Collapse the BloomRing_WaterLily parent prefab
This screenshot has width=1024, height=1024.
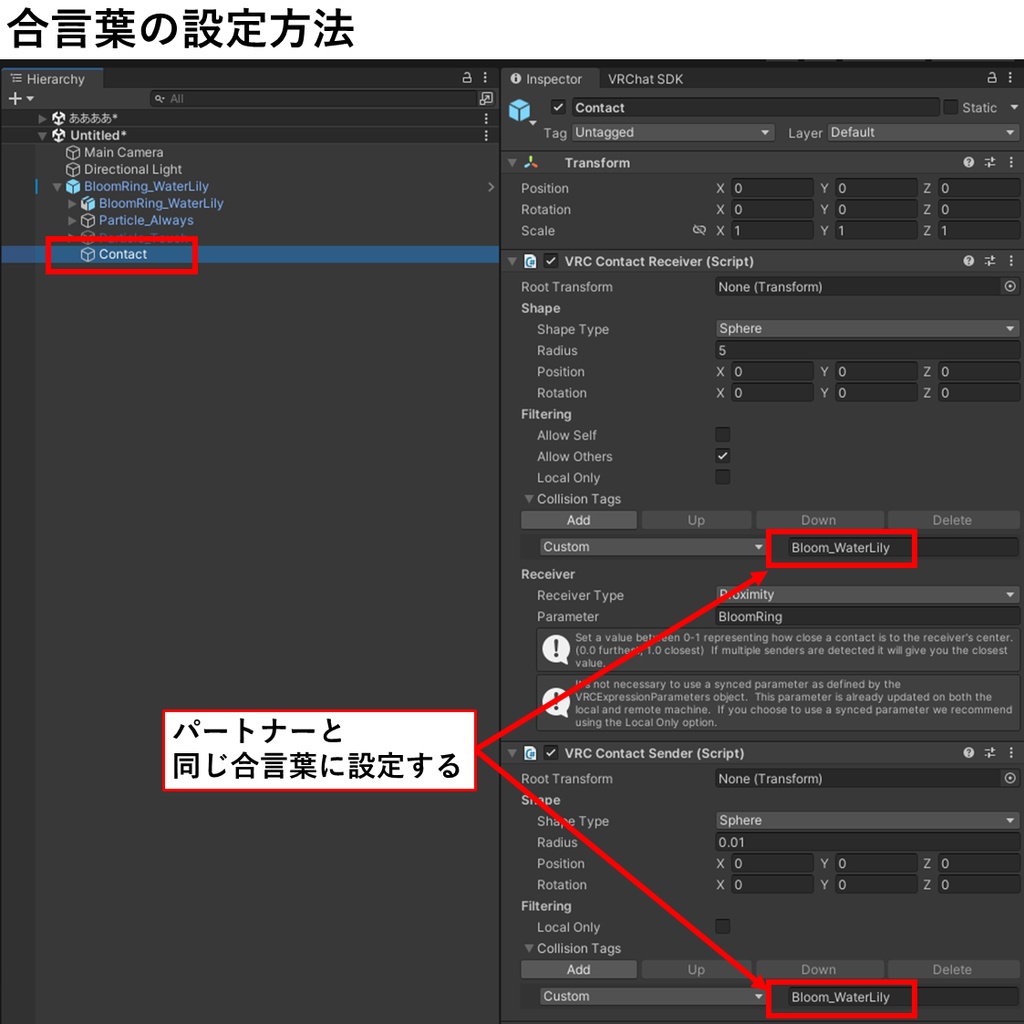click(x=57, y=187)
